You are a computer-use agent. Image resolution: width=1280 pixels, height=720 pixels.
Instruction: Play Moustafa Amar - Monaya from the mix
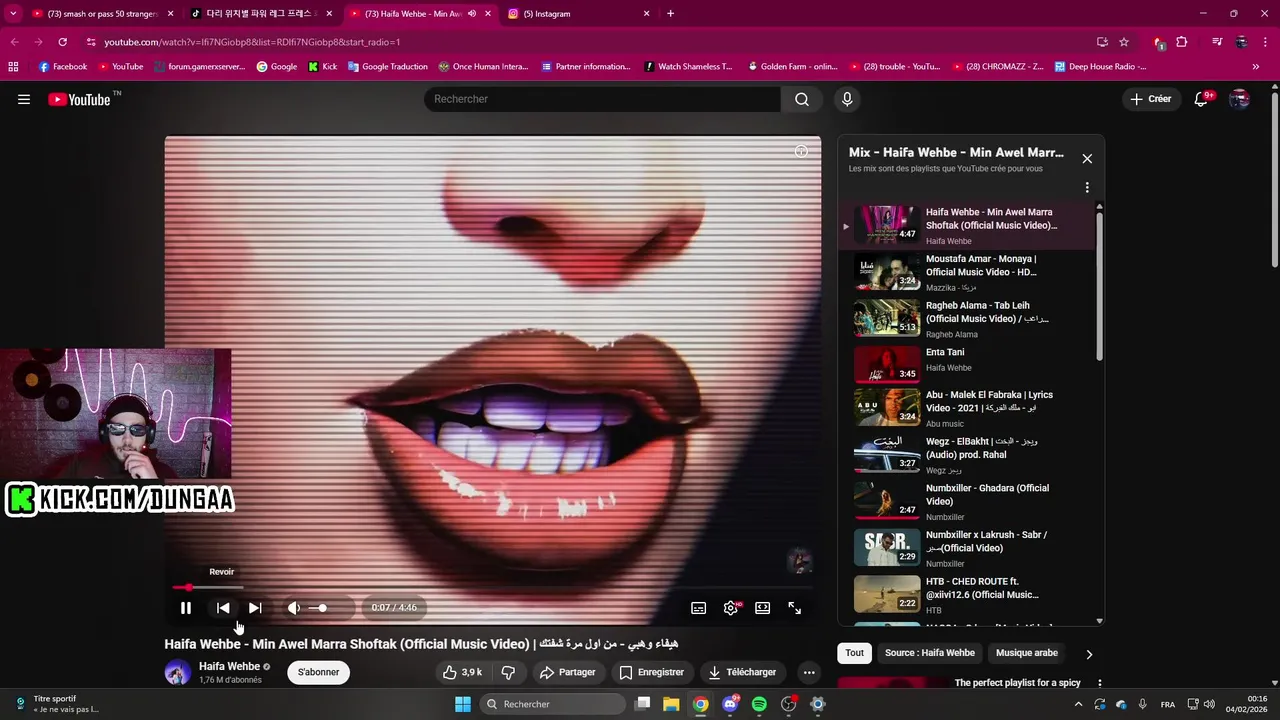coord(967,272)
